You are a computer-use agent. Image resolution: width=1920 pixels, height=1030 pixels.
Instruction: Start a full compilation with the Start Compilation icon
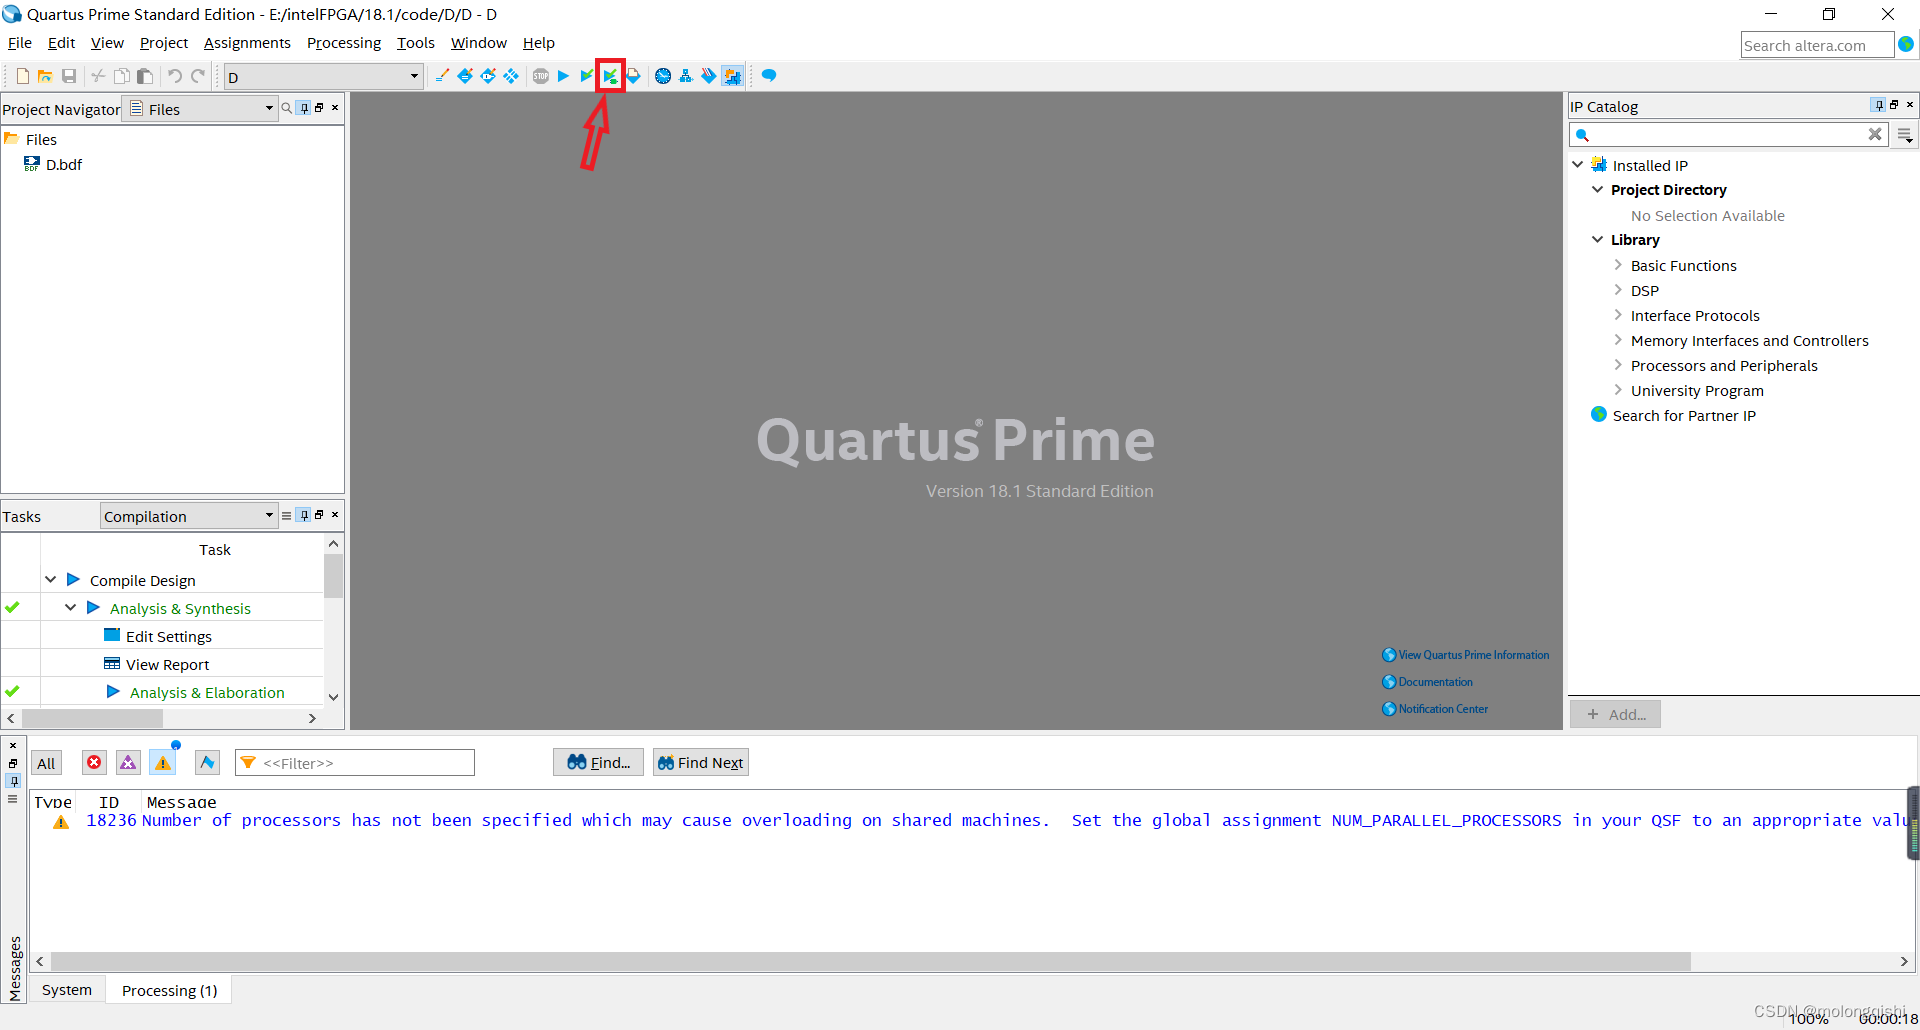(563, 76)
